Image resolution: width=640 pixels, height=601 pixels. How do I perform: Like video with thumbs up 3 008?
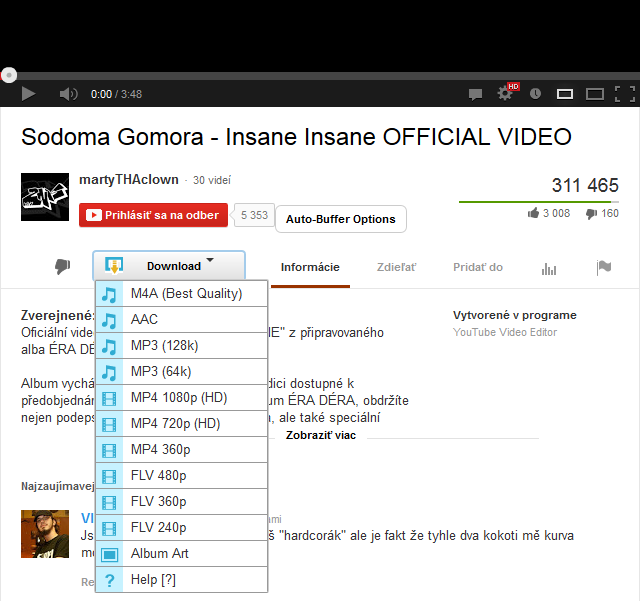tap(549, 213)
